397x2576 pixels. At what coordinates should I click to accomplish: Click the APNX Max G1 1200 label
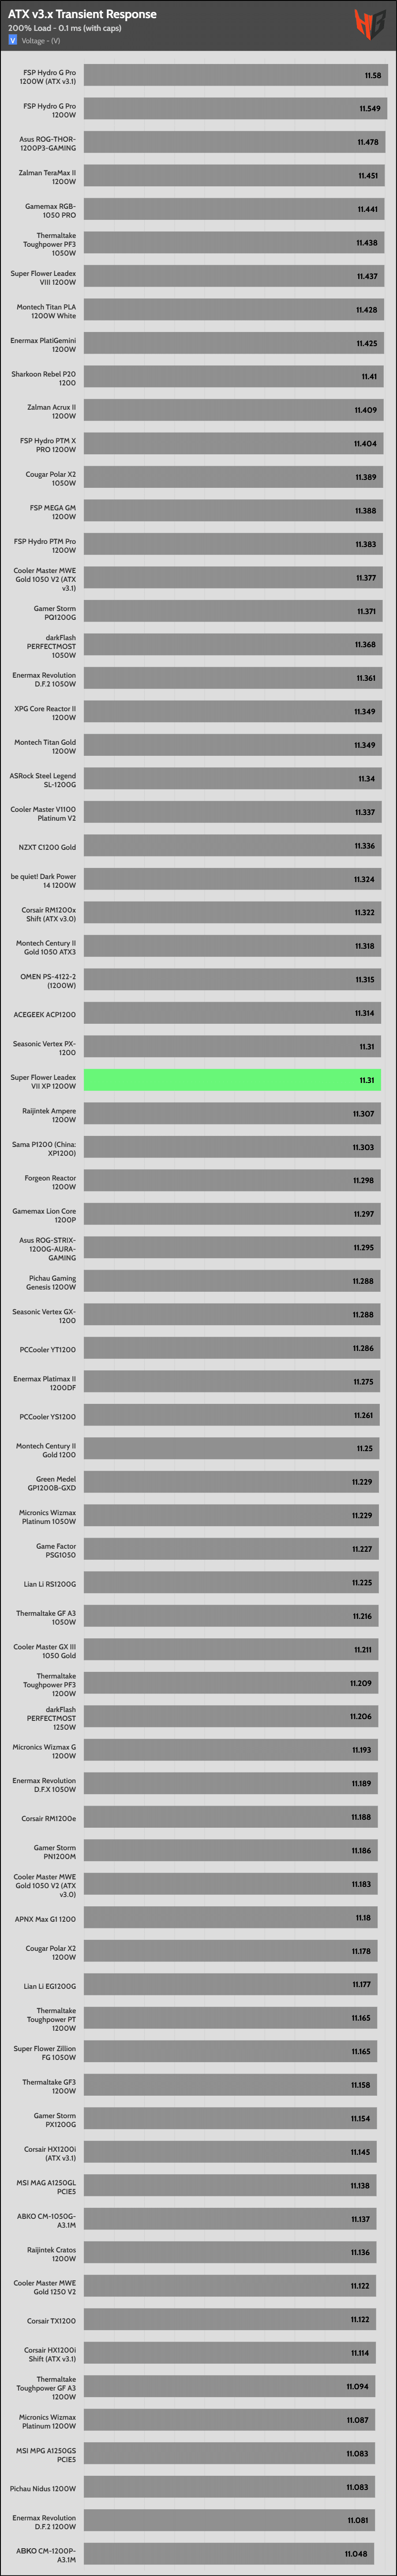point(45,1918)
